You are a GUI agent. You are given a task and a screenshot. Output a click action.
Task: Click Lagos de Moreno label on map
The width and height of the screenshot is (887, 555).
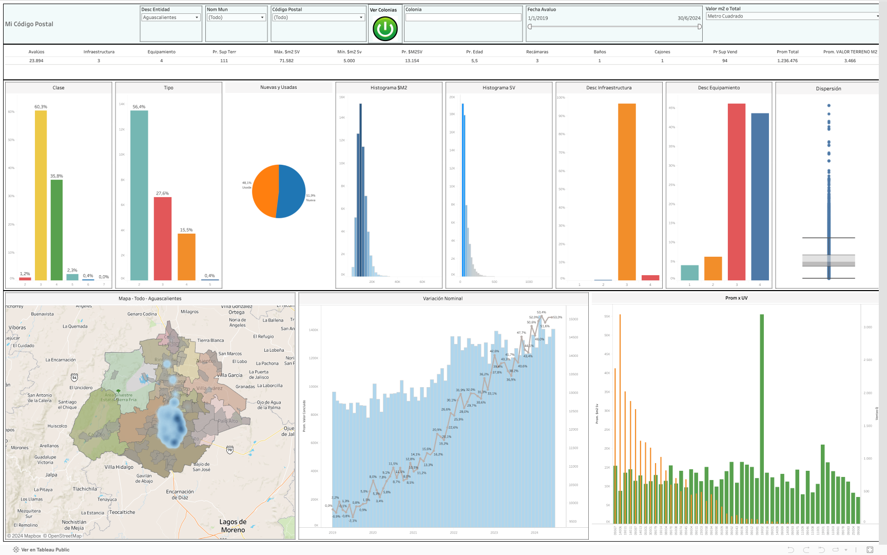233,526
